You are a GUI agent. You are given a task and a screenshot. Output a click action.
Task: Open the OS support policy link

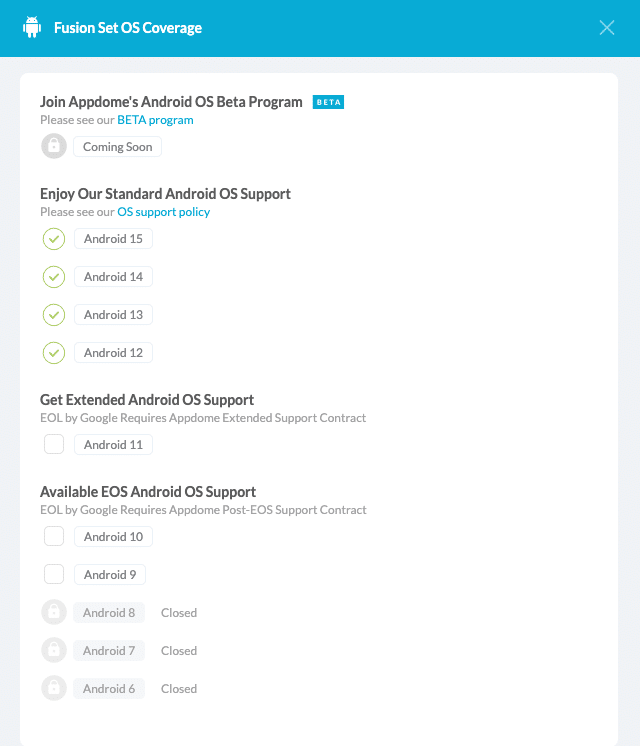click(x=163, y=212)
